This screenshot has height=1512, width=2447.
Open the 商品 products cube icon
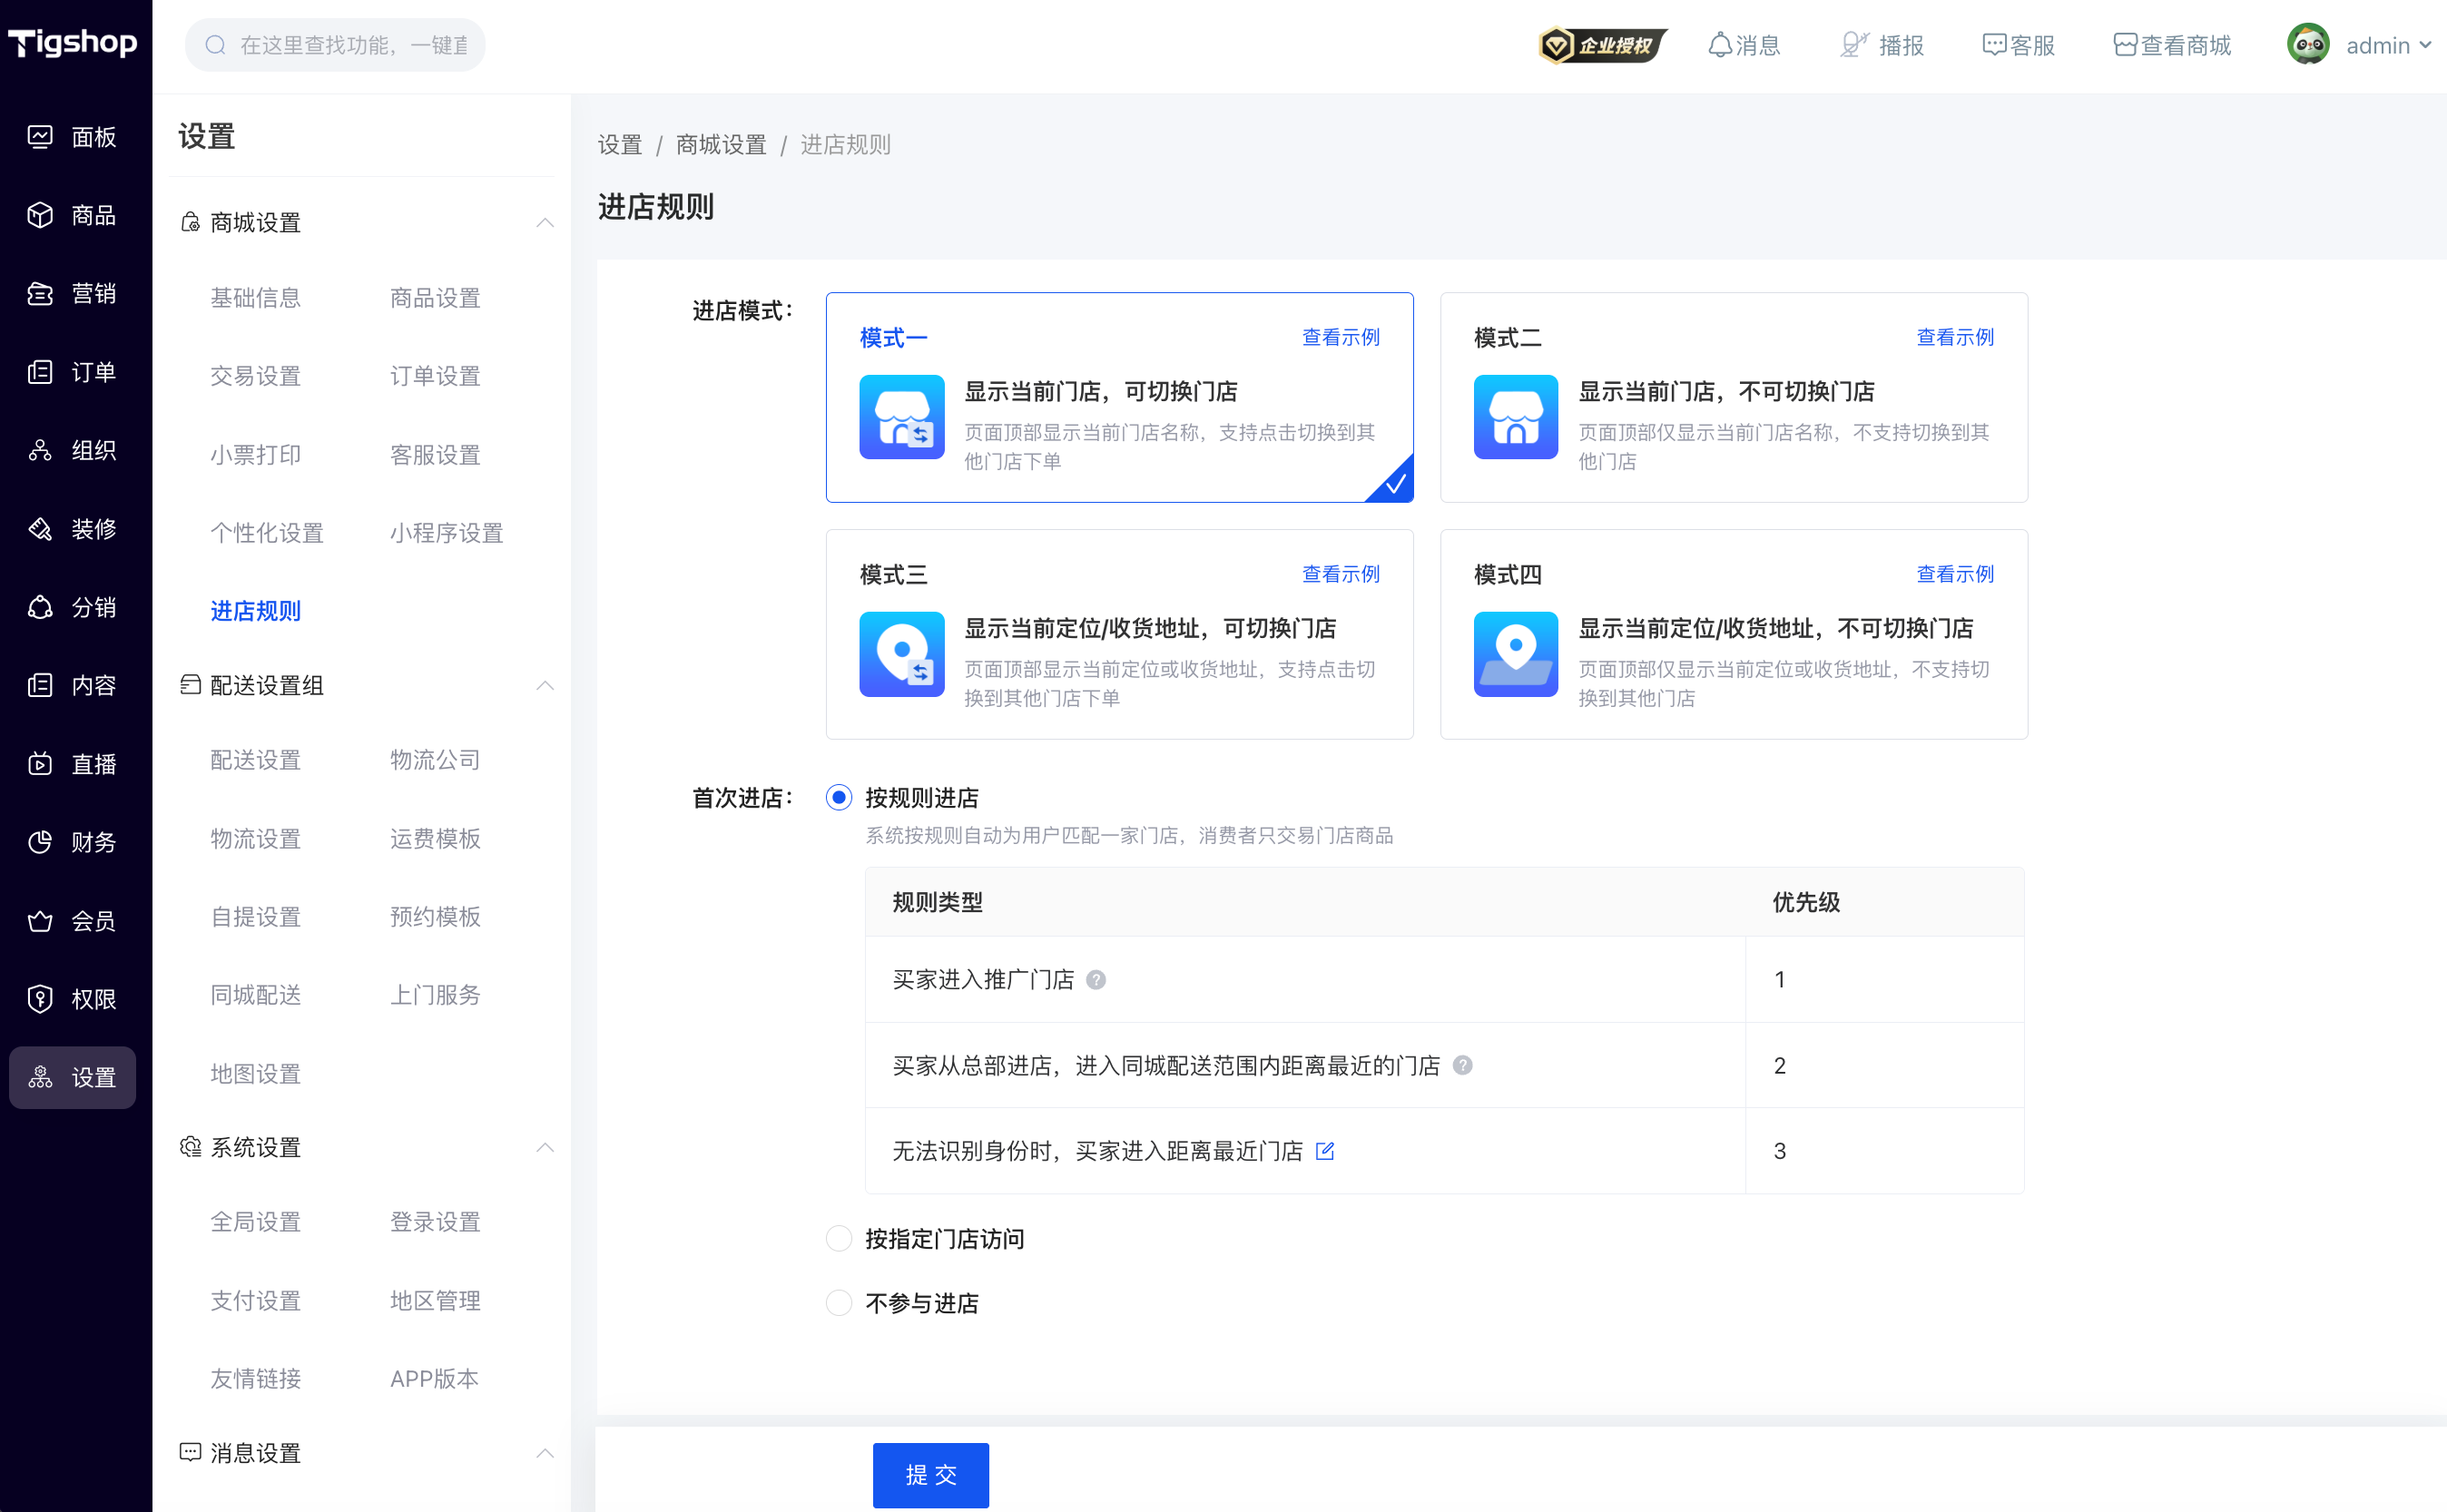click(x=40, y=215)
